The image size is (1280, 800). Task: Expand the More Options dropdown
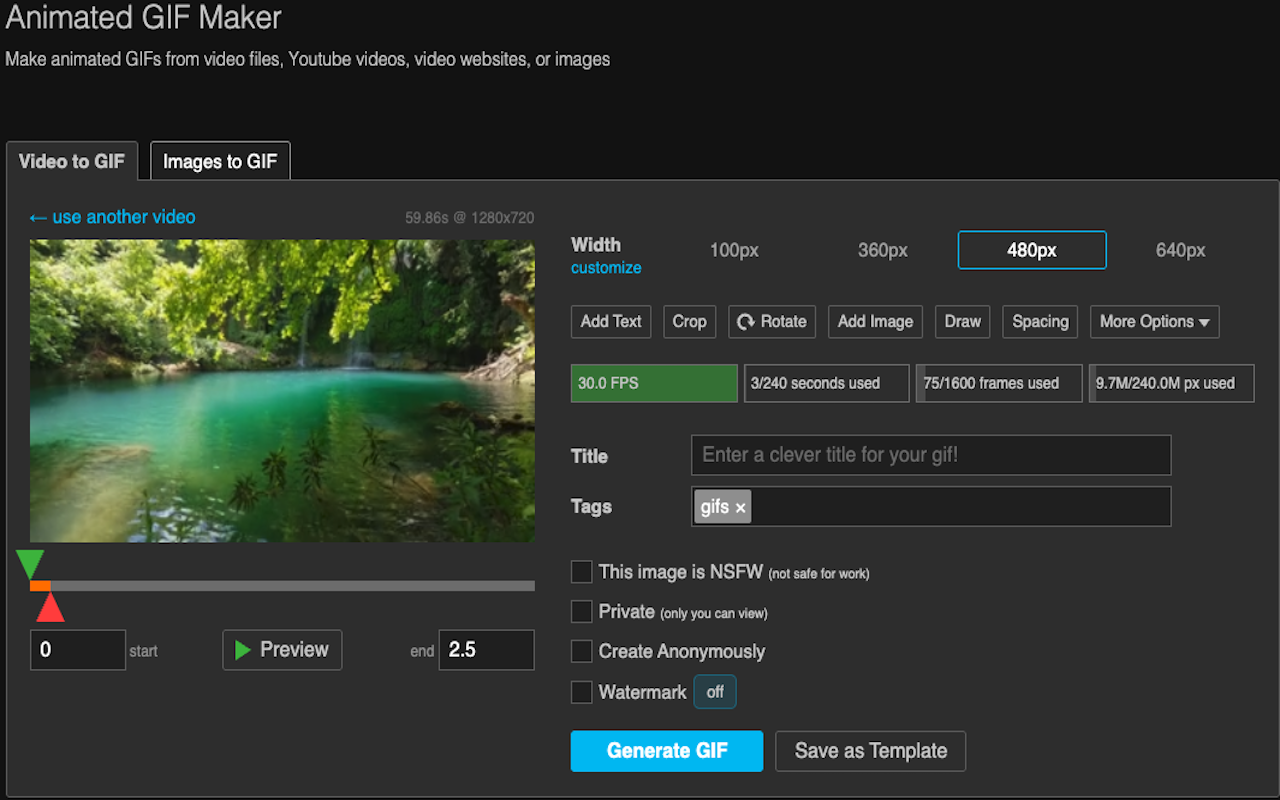tap(1155, 322)
